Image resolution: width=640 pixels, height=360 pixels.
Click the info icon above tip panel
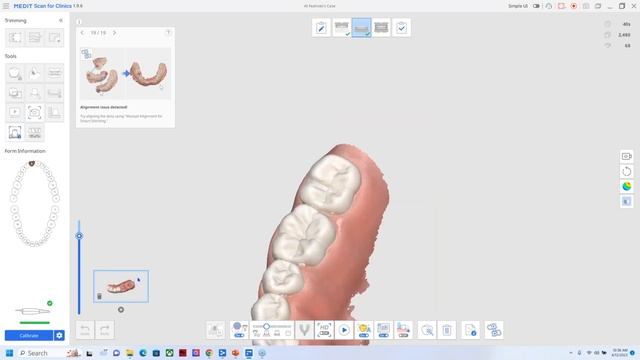click(x=79, y=22)
